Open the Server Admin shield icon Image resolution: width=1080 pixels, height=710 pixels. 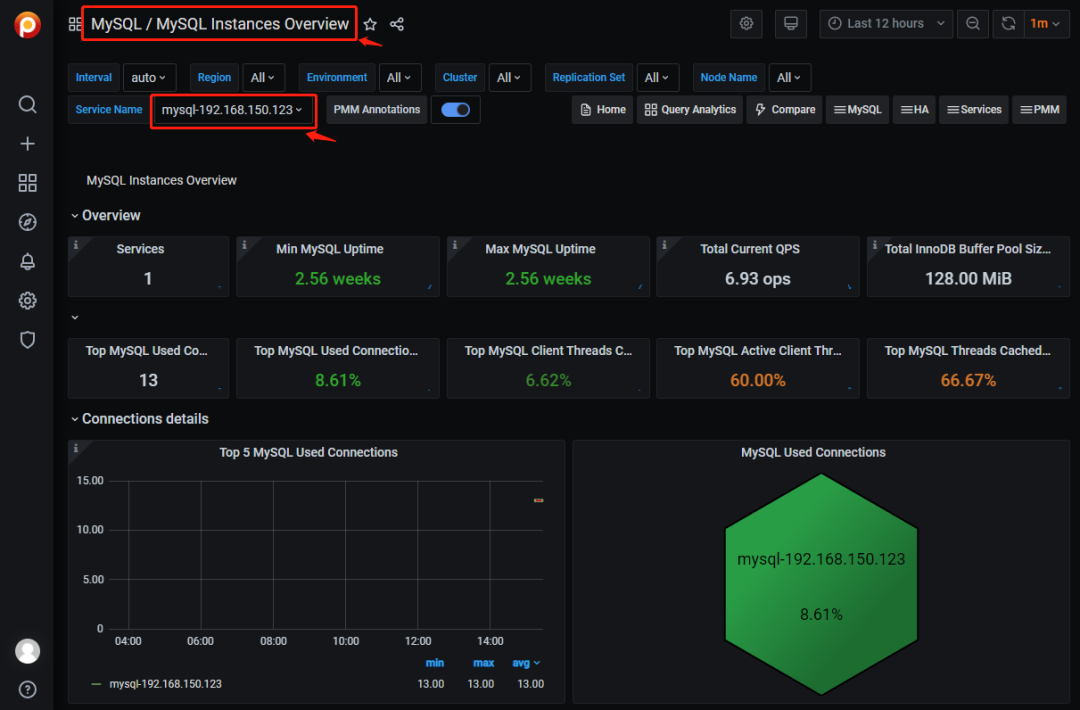(28, 340)
